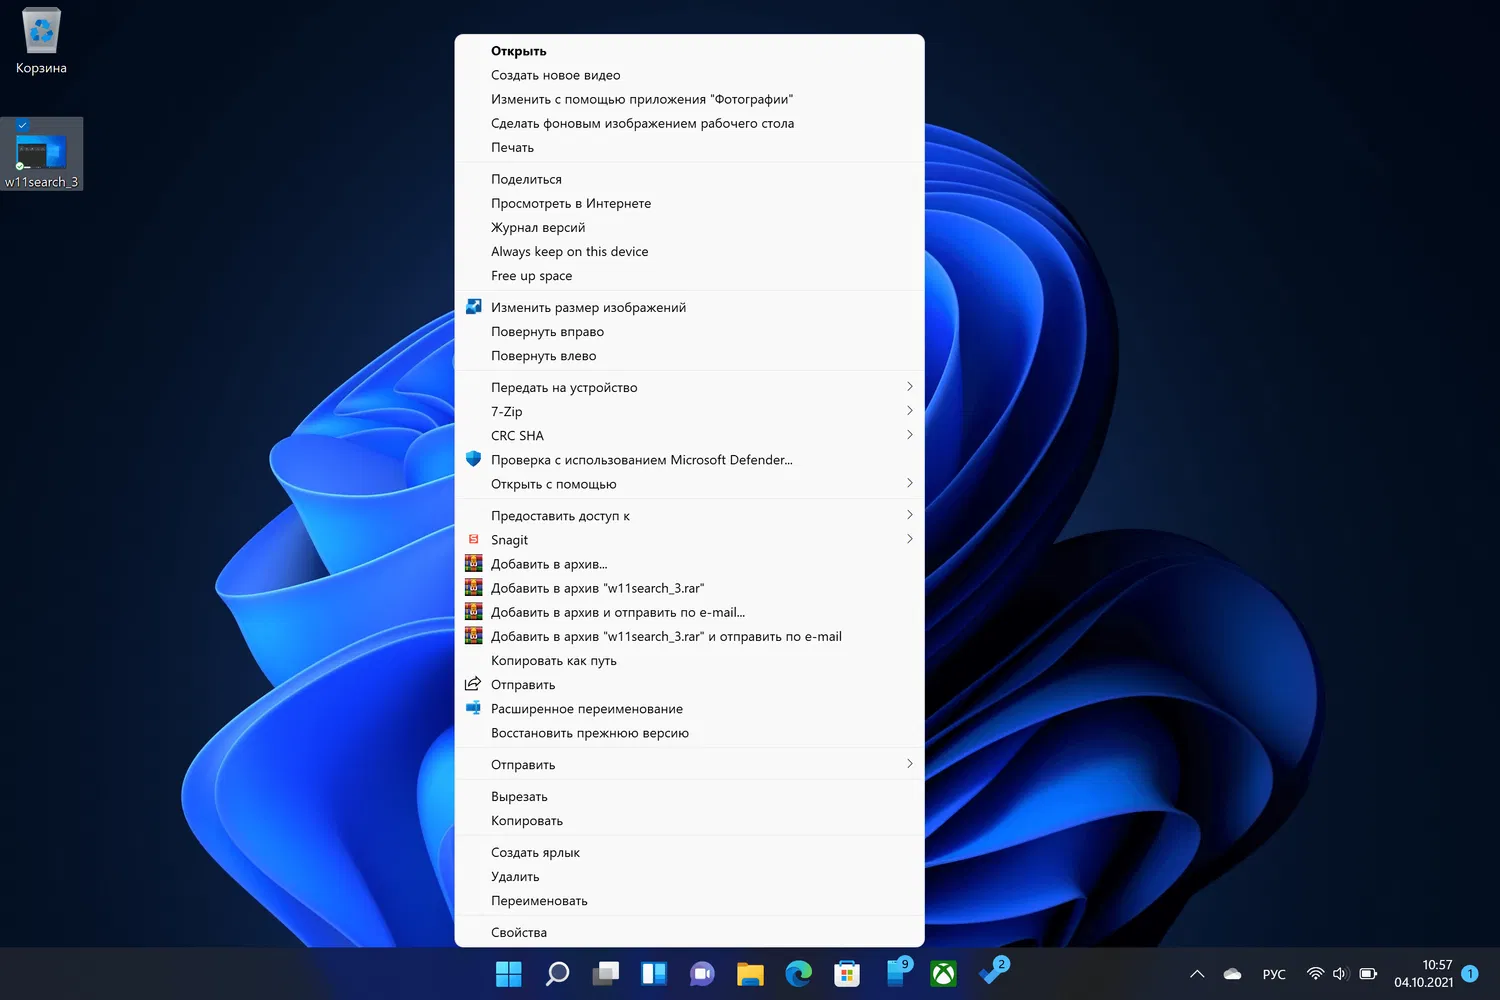
Task: Show hidden system tray icons
Action: (x=1197, y=974)
